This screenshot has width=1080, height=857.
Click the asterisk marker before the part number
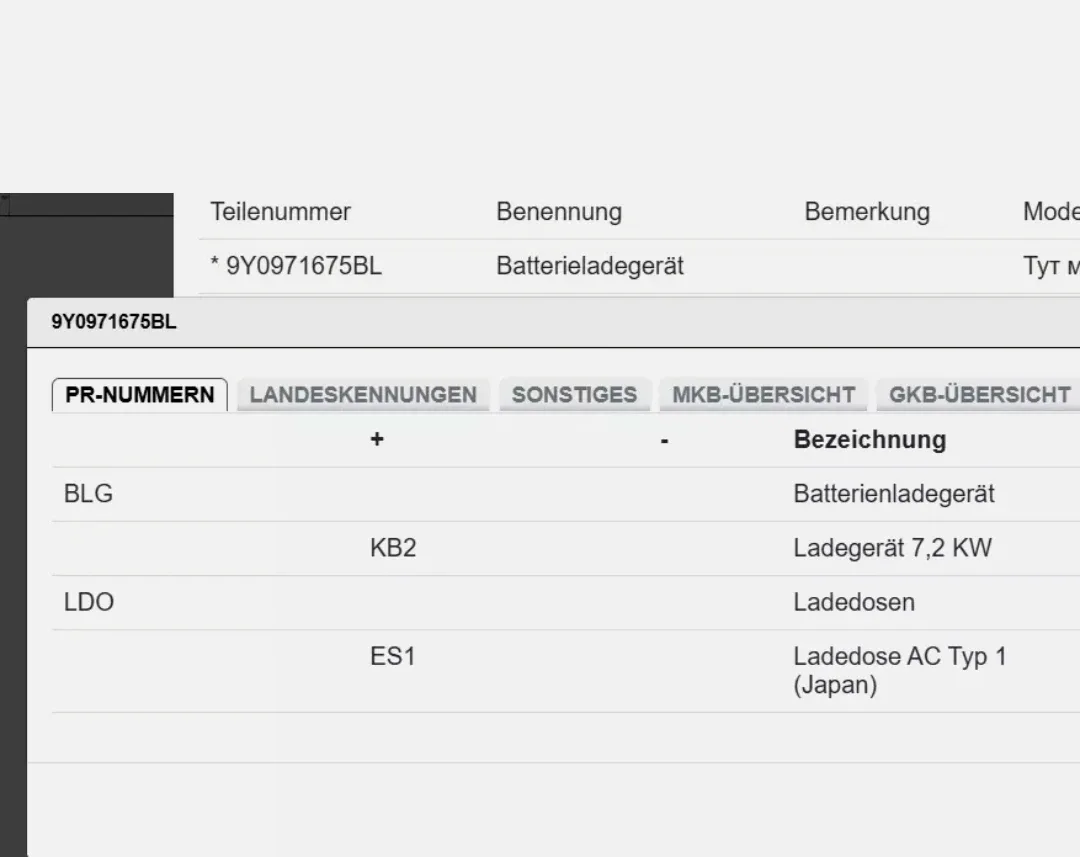point(213,266)
